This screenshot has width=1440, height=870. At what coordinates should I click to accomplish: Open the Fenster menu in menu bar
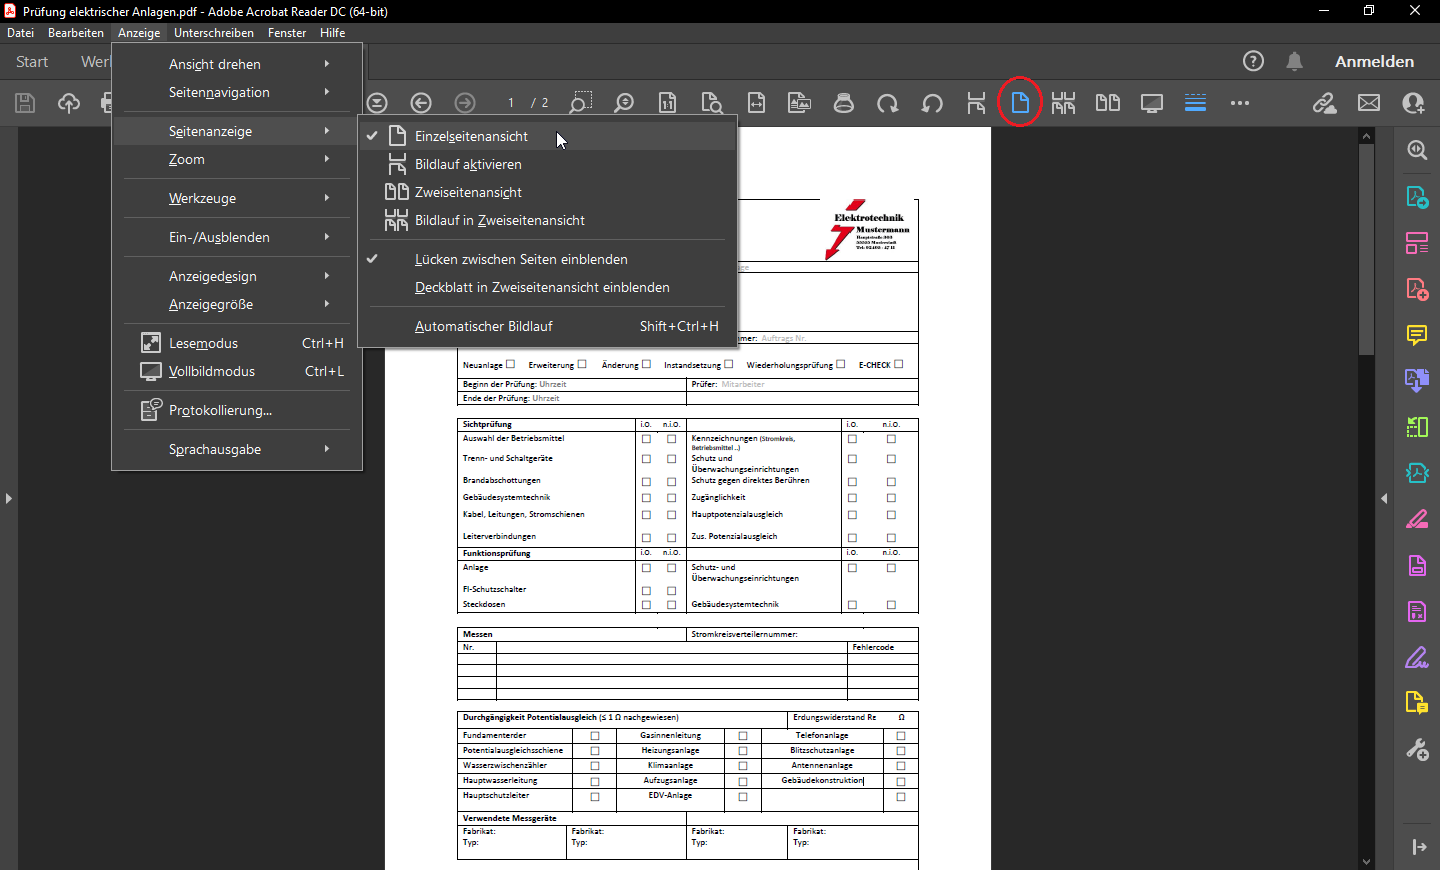tap(287, 33)
